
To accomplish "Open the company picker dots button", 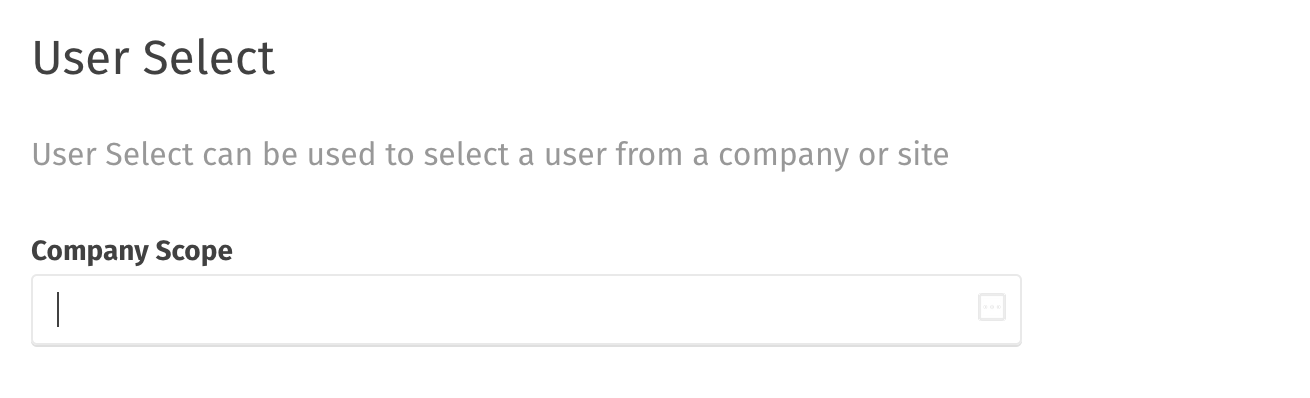I will (991, 308).
